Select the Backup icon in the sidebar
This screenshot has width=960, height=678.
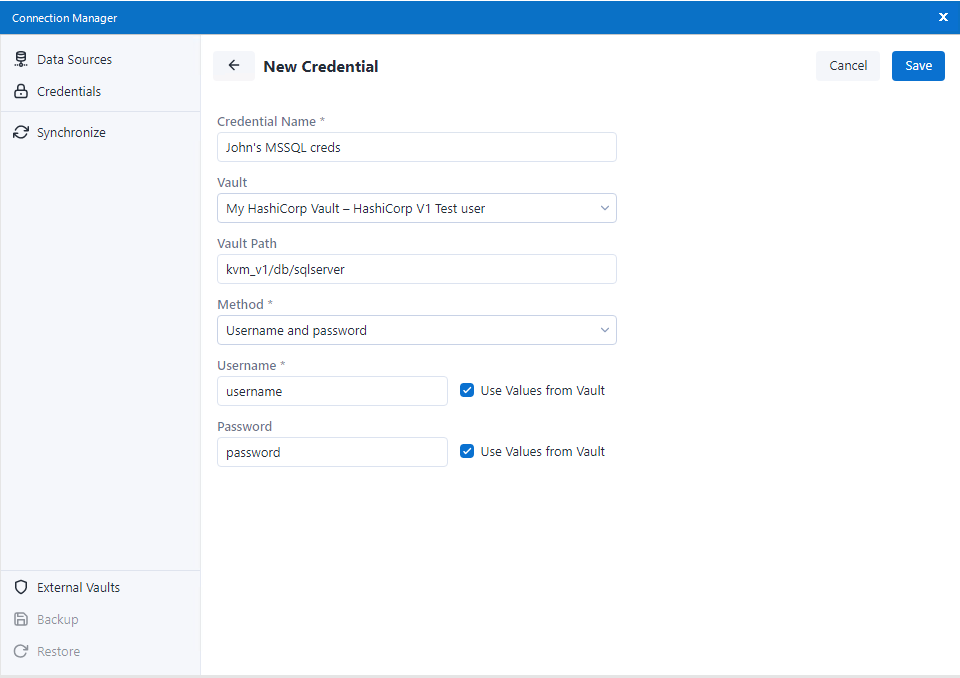click(x=21, y=619)
